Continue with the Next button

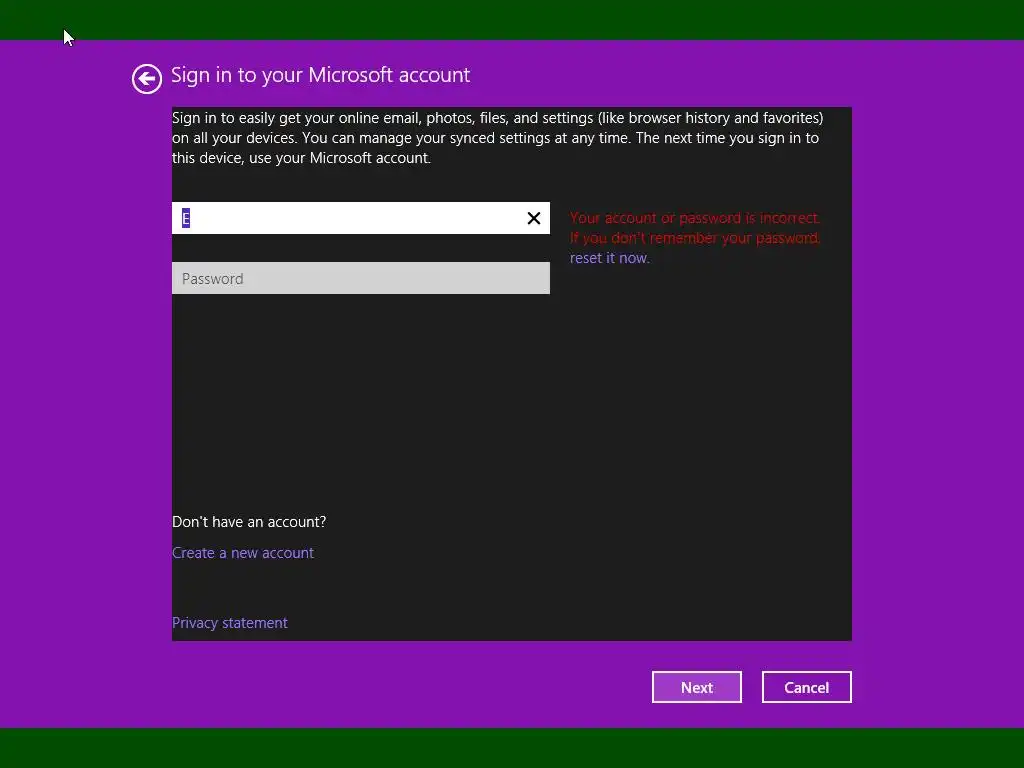pos(697,687)
